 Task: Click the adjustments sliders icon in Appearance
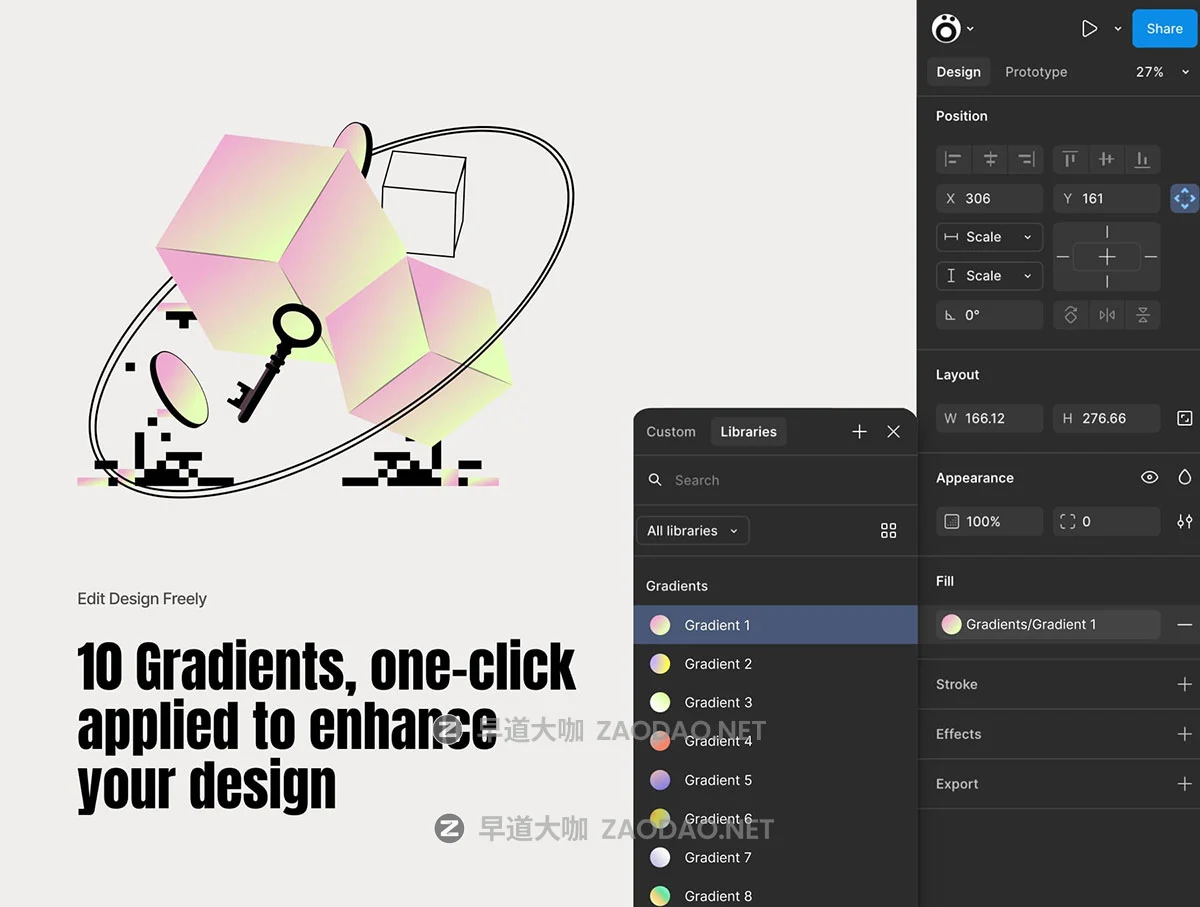(1184, 521)
